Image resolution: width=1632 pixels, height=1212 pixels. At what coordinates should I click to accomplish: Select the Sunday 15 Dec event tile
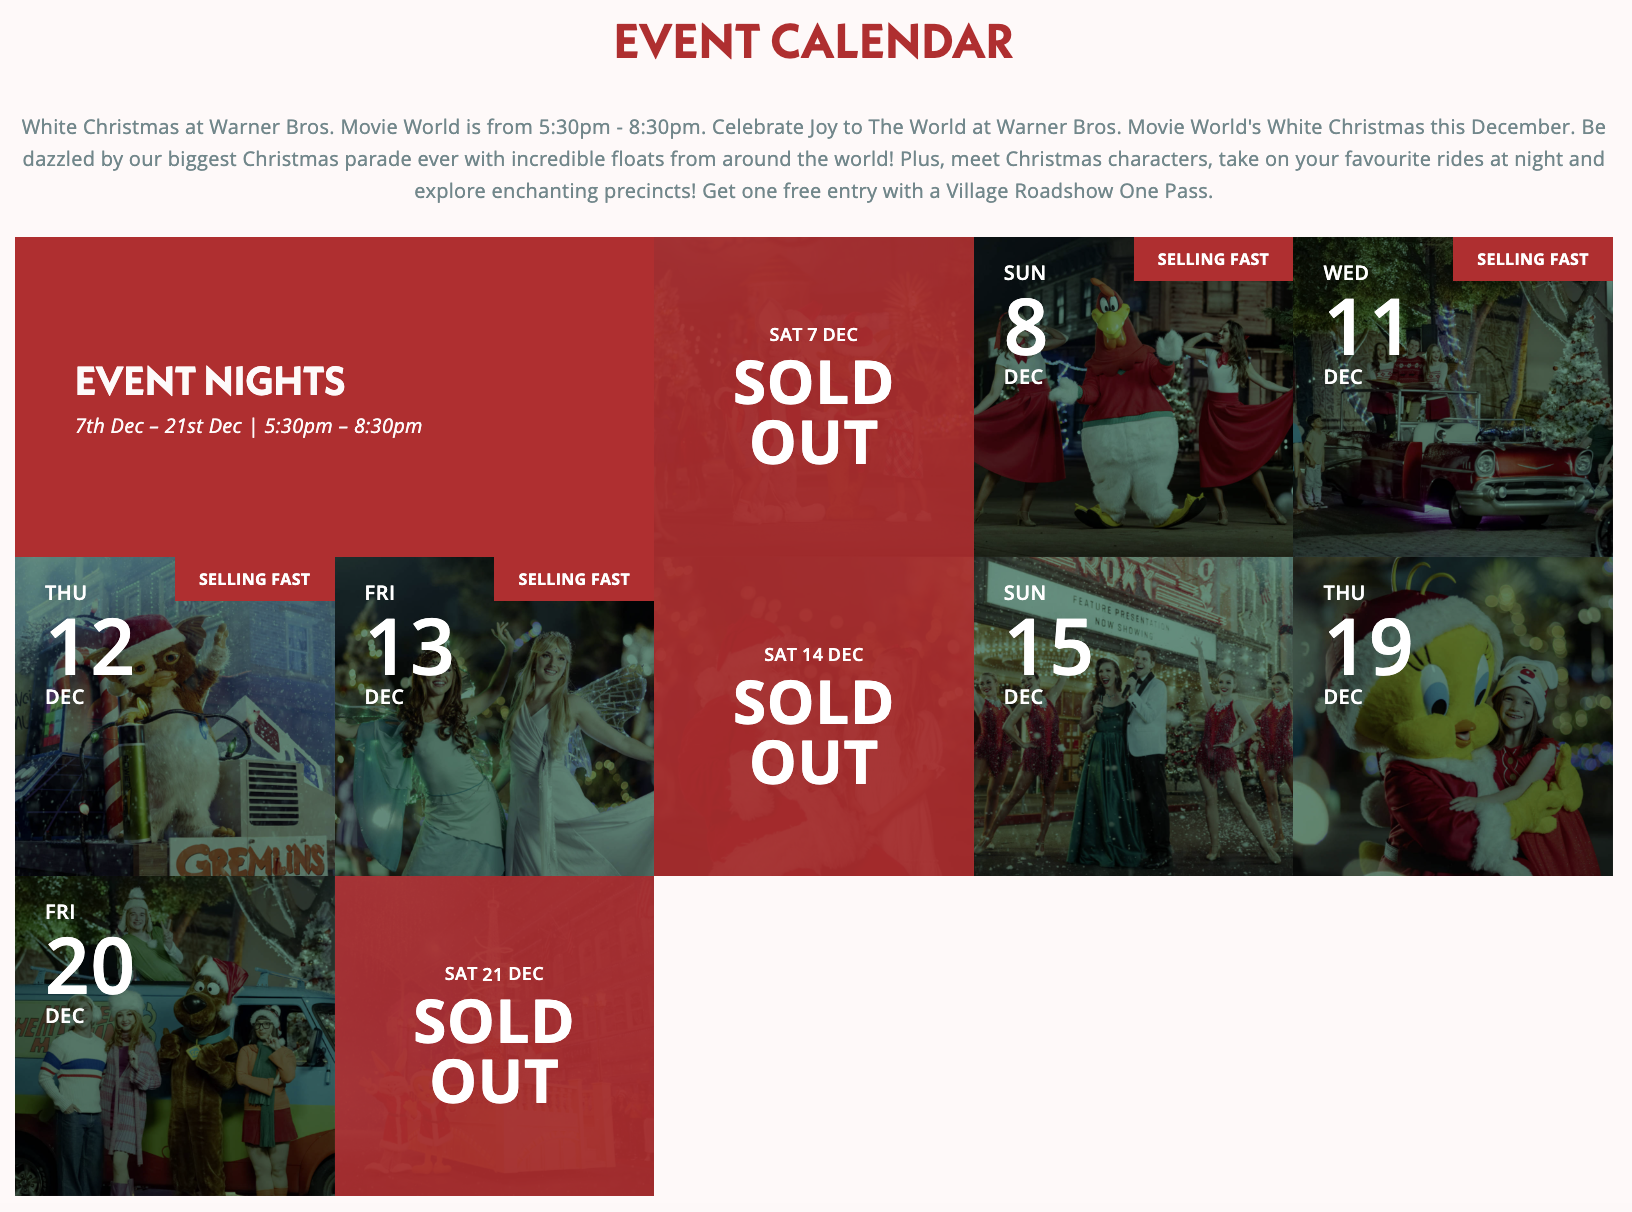pos(1133,716)
